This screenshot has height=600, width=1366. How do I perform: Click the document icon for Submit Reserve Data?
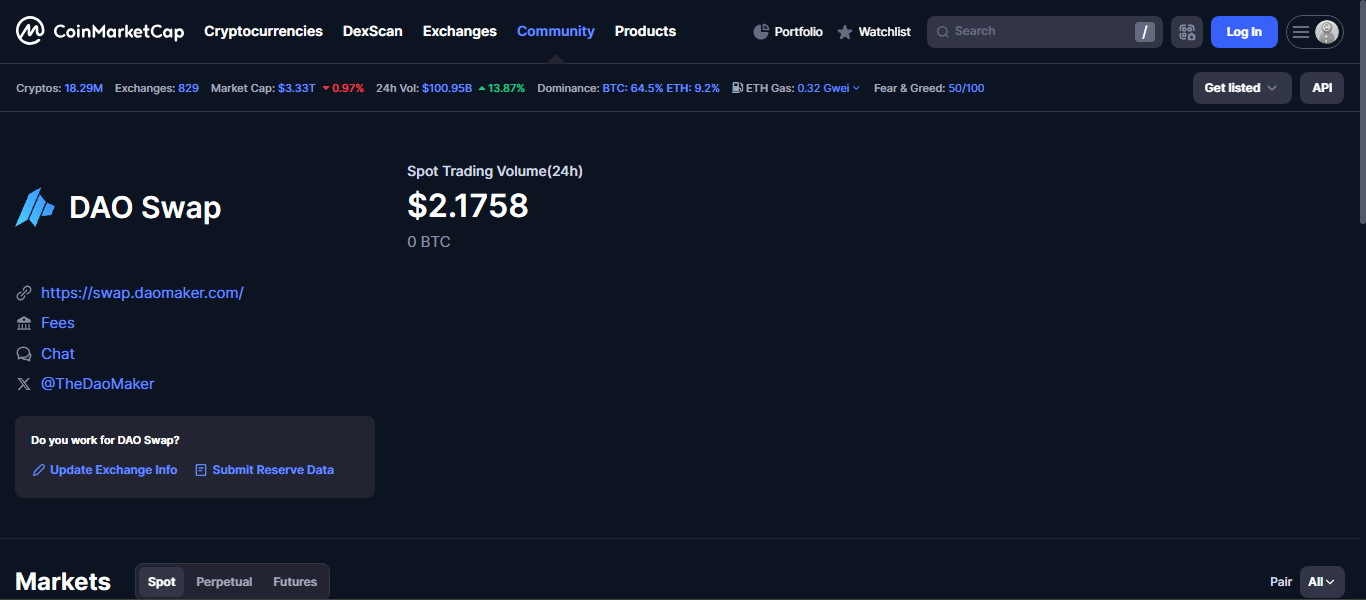click(x=201, y=470)
